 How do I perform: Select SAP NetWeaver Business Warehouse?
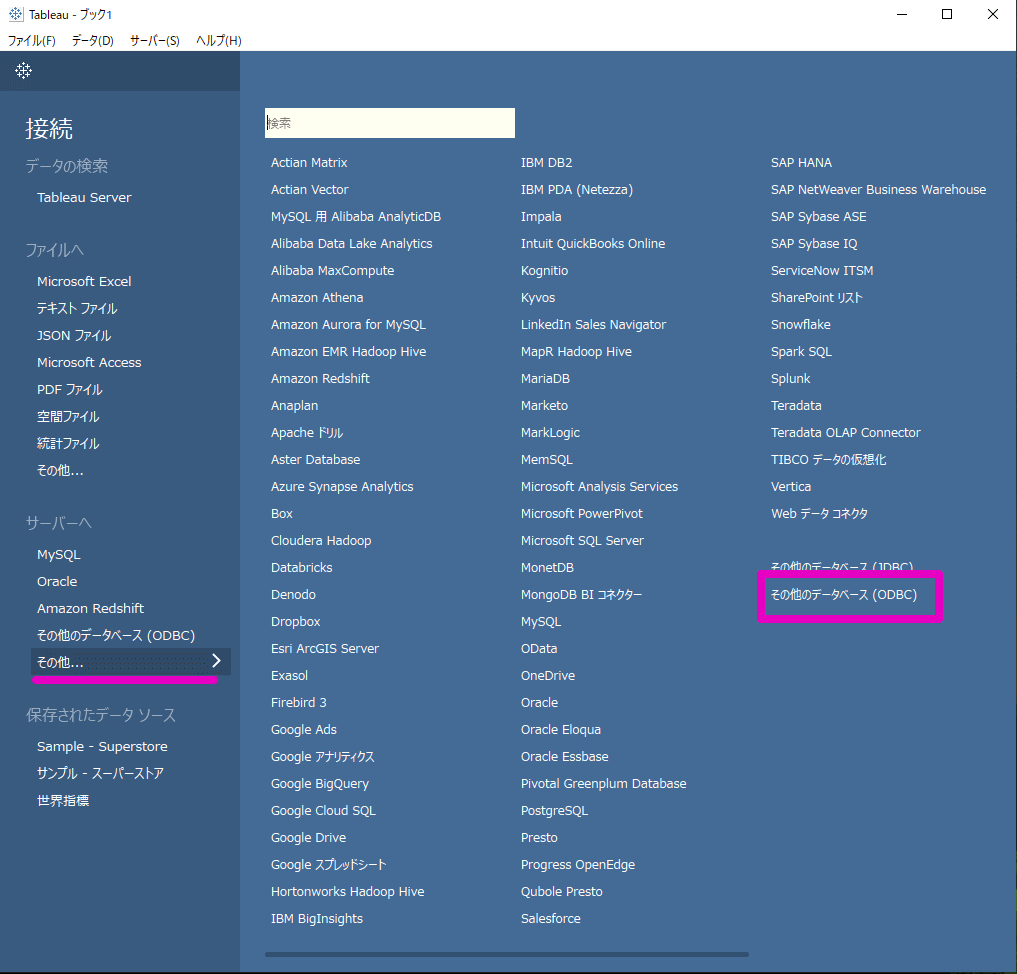[x=878, y=190]
